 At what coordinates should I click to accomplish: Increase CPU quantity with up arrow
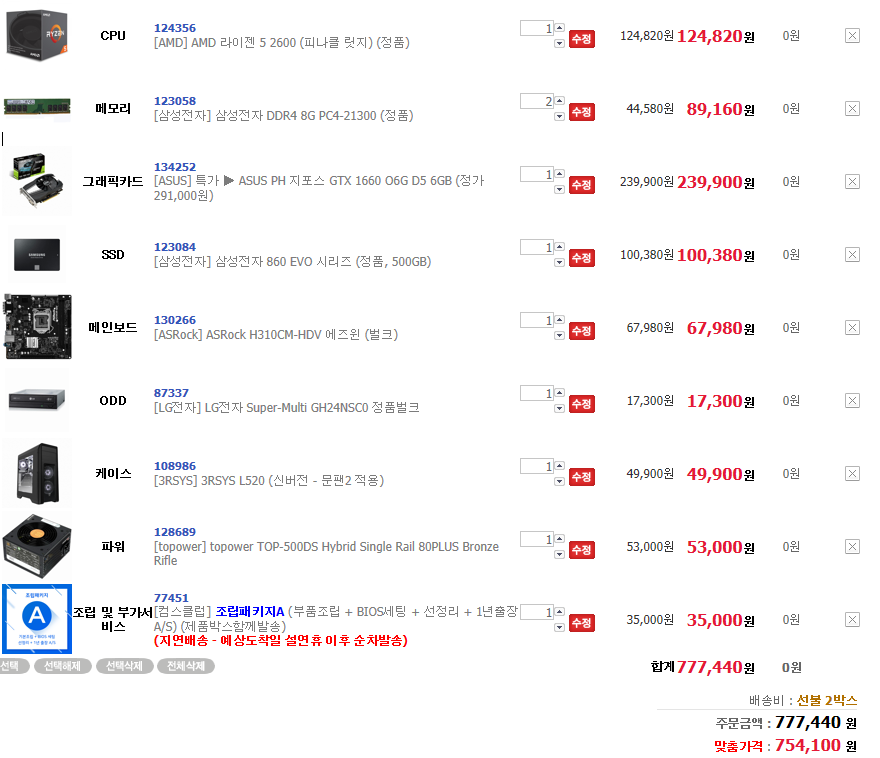[560, 27]
